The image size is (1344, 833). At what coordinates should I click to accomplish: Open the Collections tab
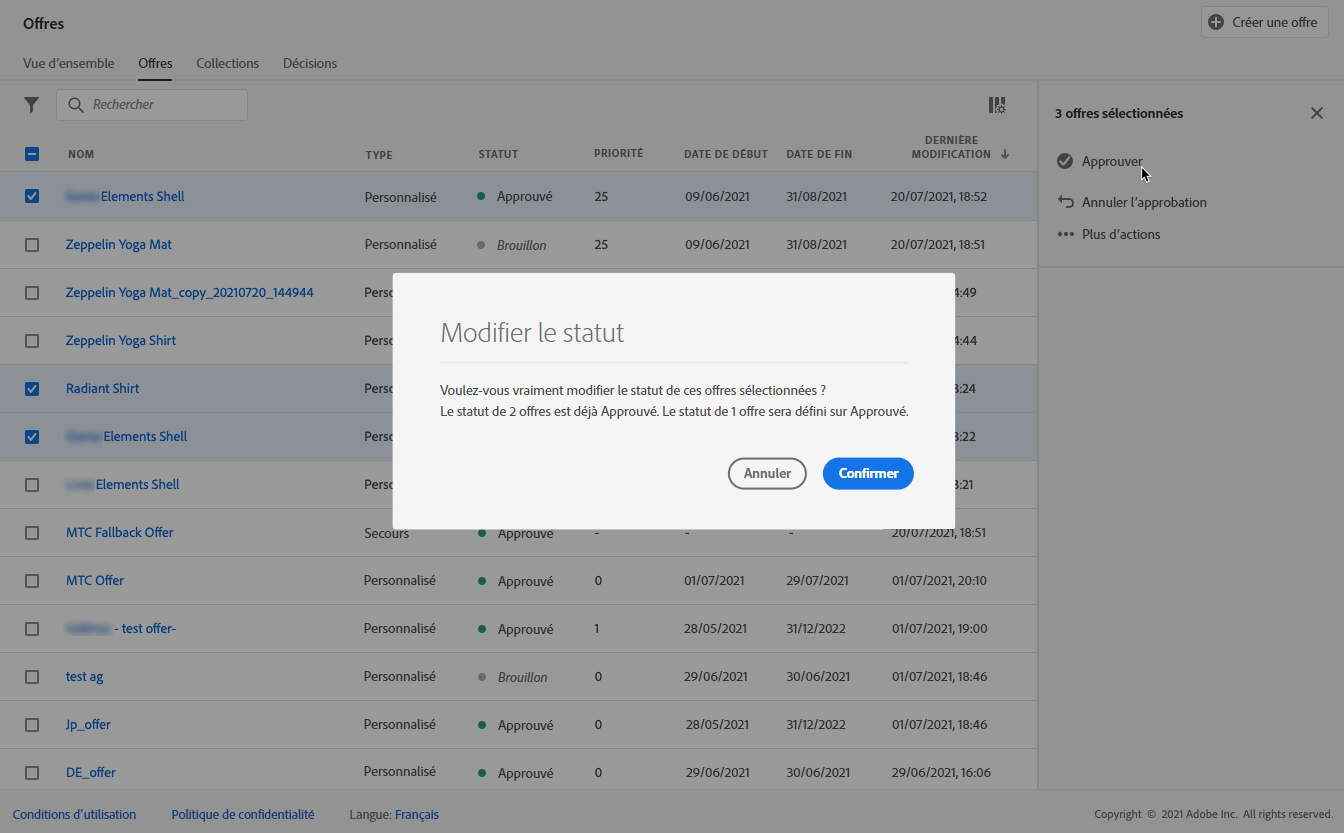pyautogui.click(x=227, y=63)
